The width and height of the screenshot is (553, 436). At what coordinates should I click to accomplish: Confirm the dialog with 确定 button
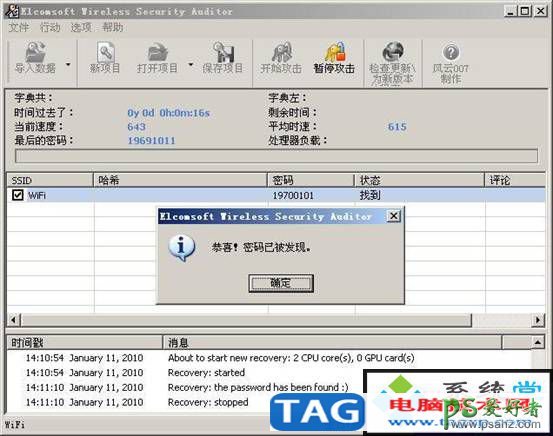(281, 283)
